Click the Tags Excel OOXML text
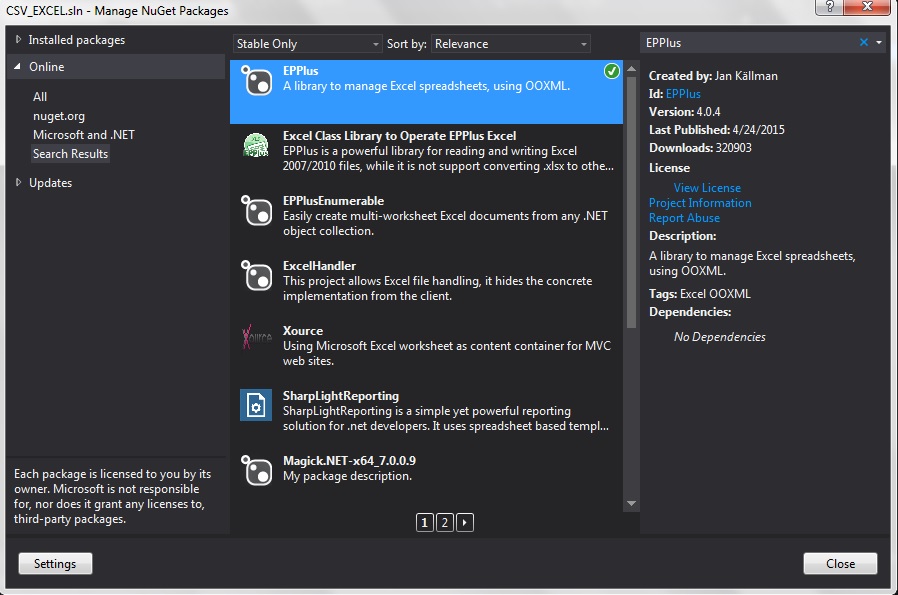 699,294
